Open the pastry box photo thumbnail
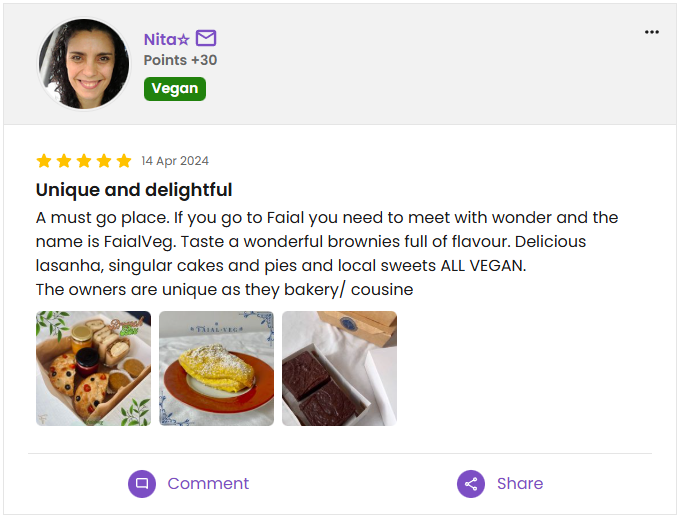This screenshot has width=681, height=519. [93, 368]
